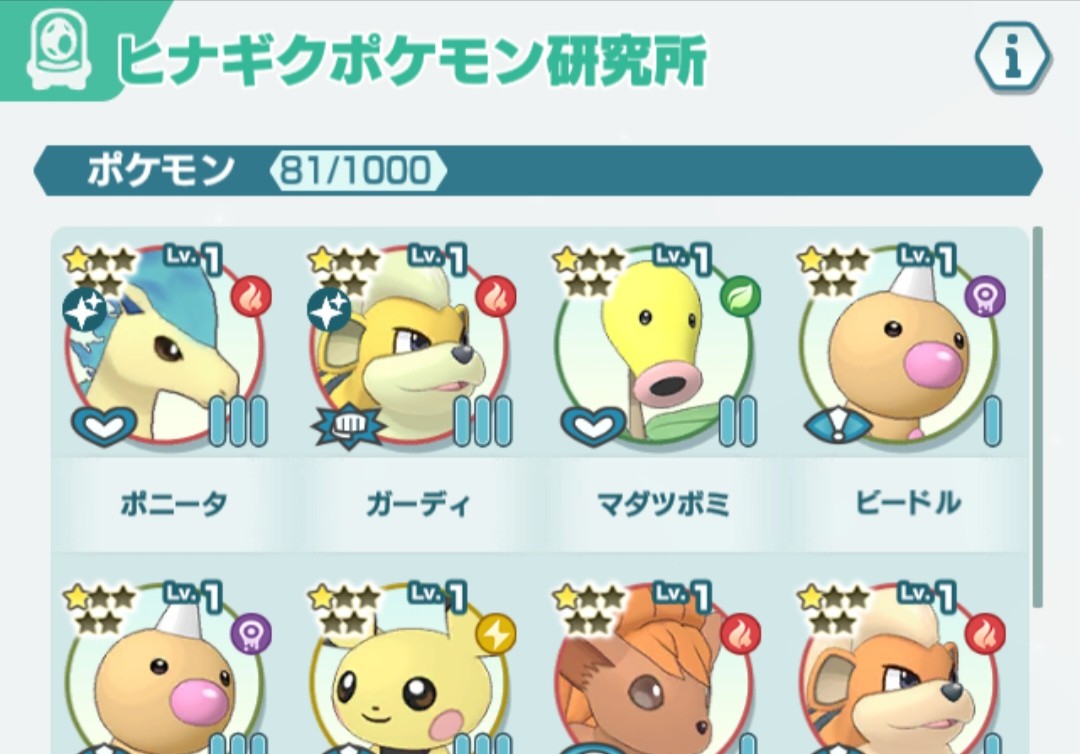The width and height of the screenshot is (1080, 754).
Task: Click the ビードル name label
Action: coord(908,503)
